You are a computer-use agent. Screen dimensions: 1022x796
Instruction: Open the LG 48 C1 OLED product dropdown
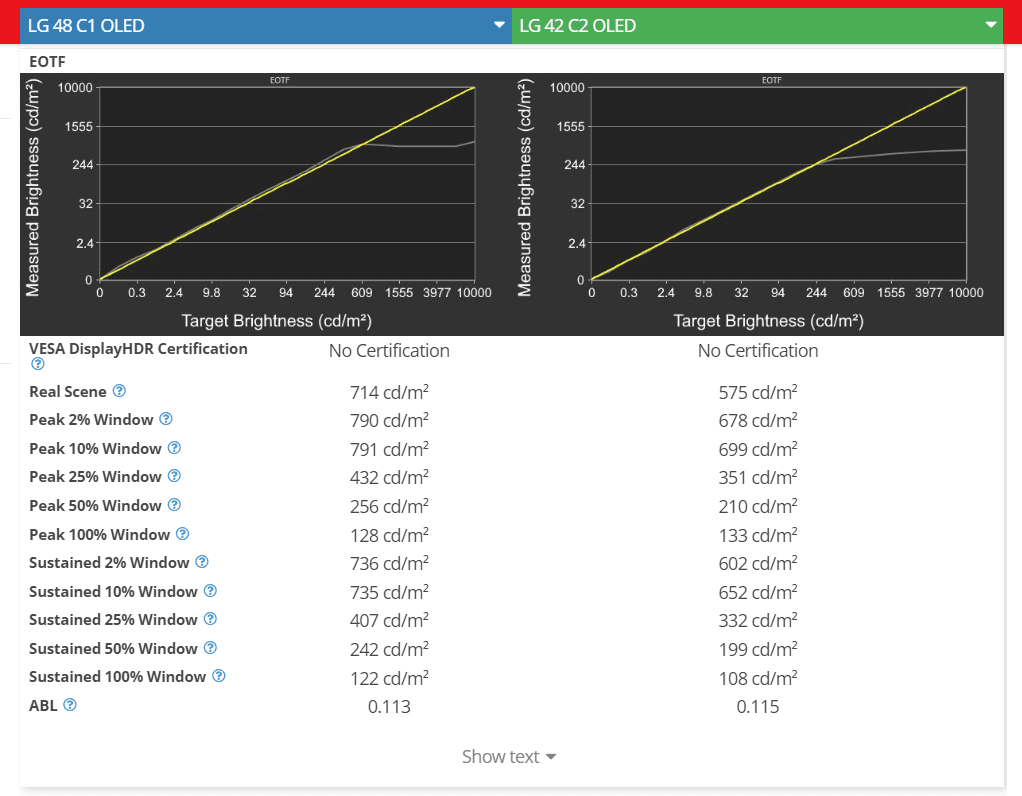point(266,26)
